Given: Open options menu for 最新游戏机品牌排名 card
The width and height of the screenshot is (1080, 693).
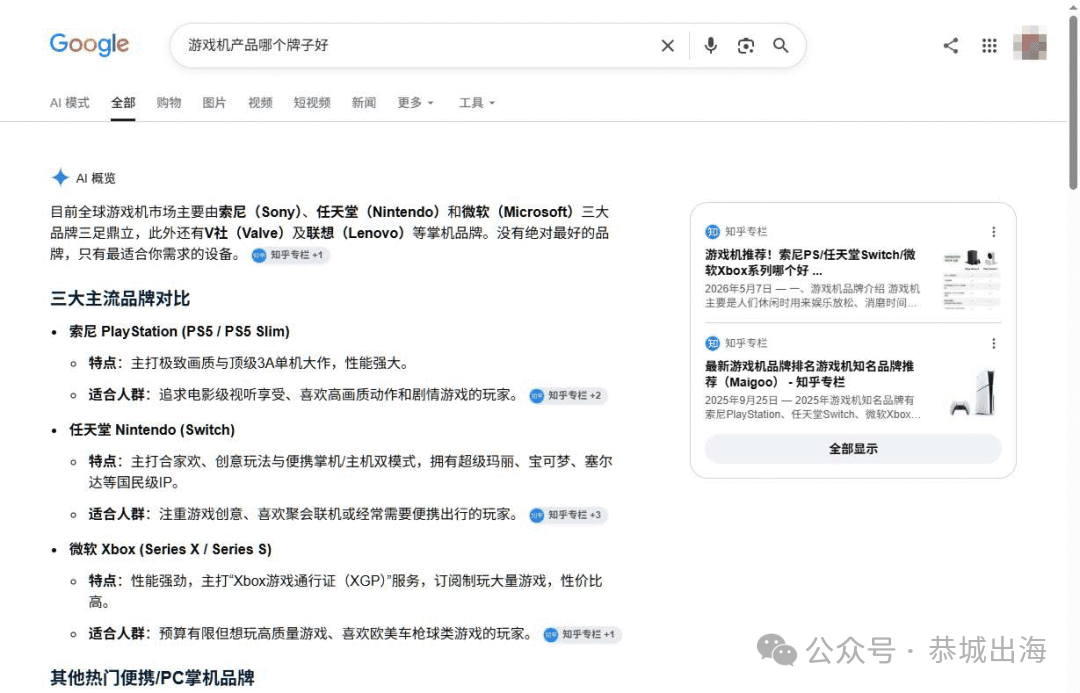Looking at the screenshot, I should coord(993,343).
